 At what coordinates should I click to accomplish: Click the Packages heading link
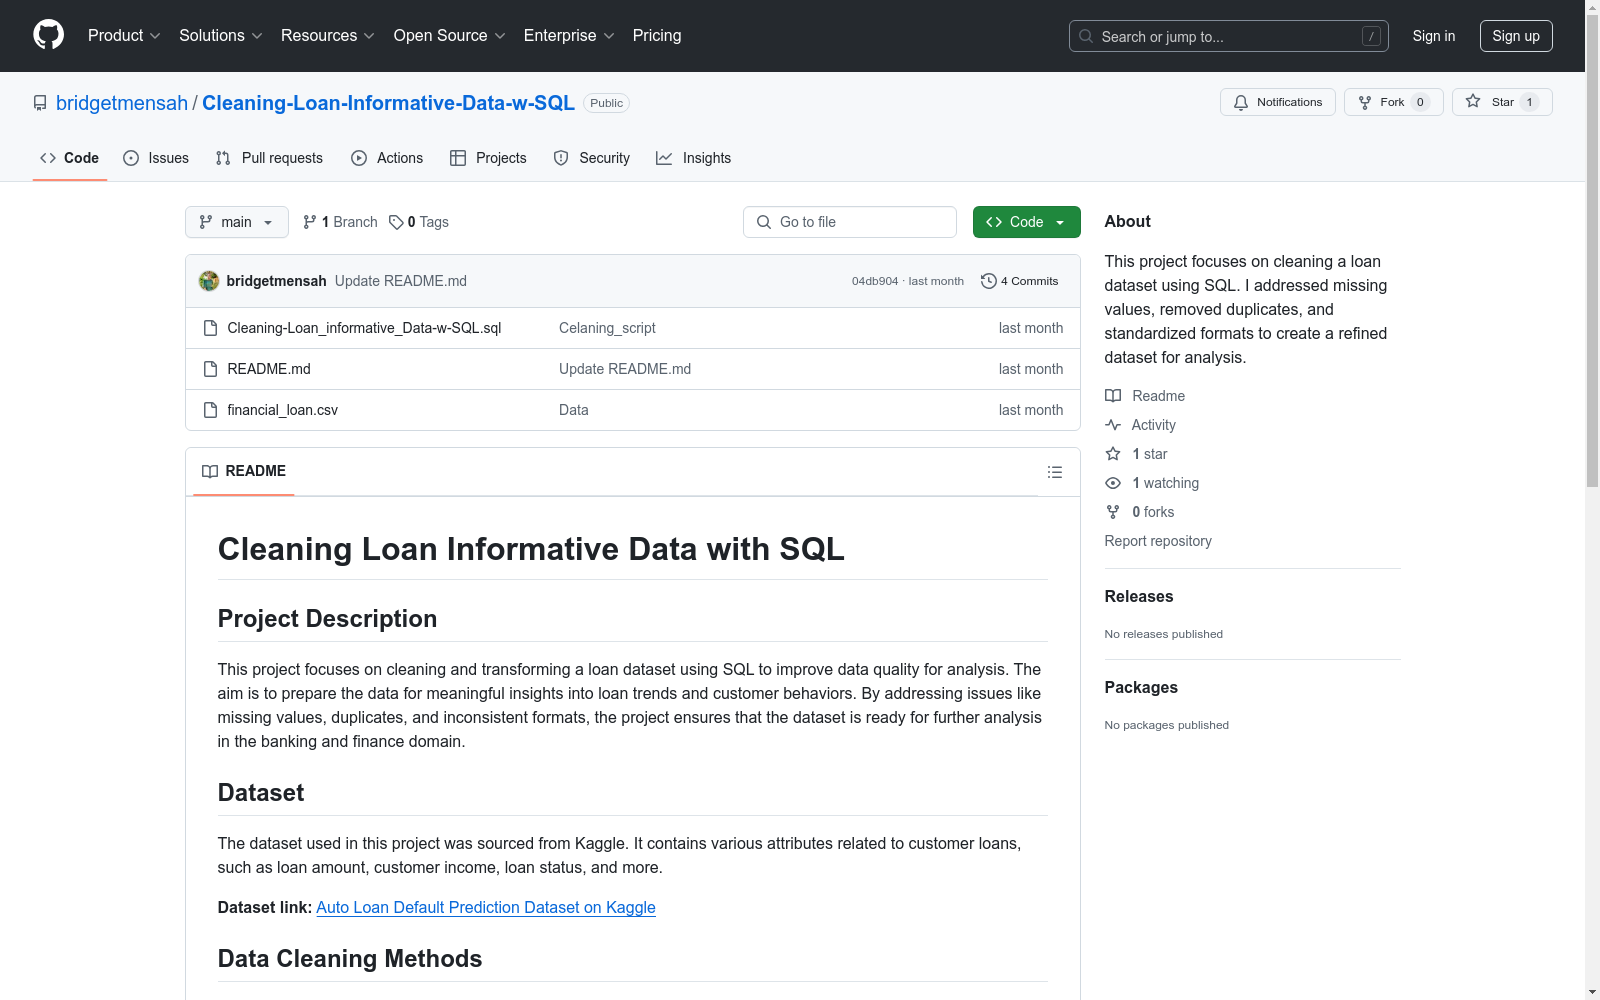[1141, 687]
